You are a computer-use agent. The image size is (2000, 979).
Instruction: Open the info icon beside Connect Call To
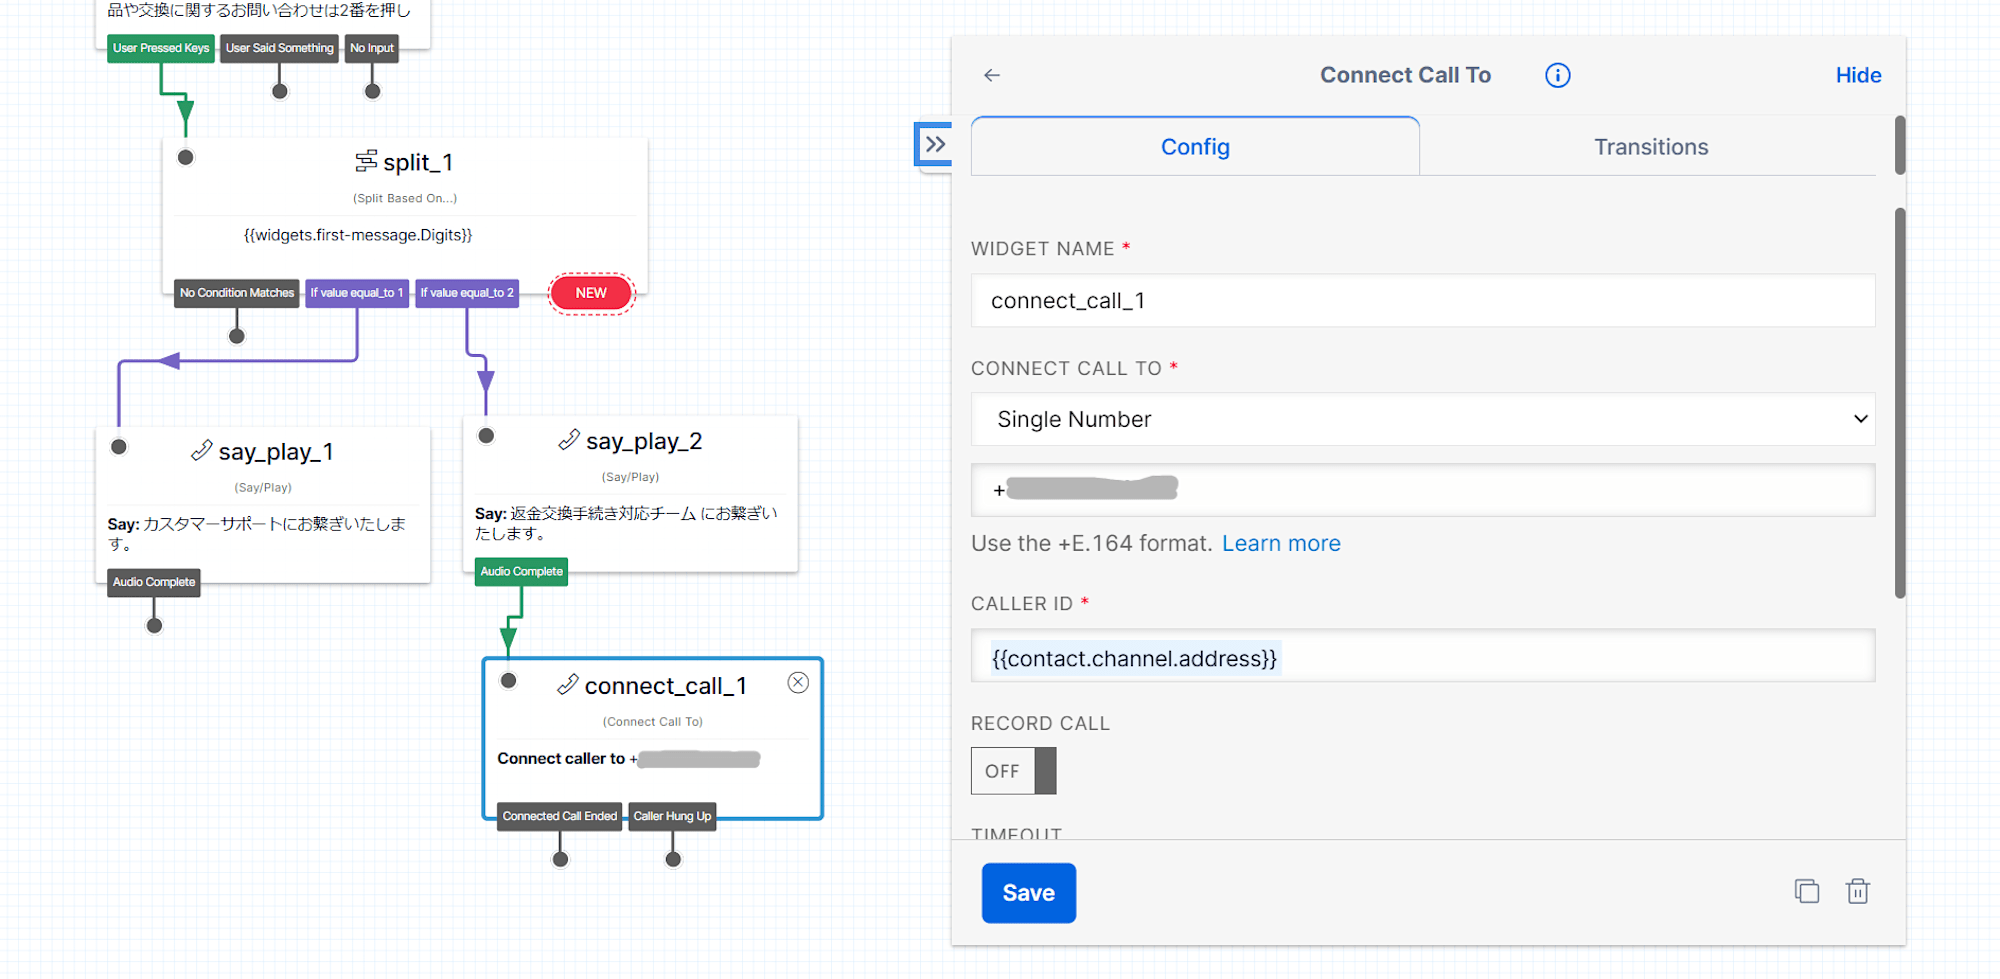(1557, 75)
